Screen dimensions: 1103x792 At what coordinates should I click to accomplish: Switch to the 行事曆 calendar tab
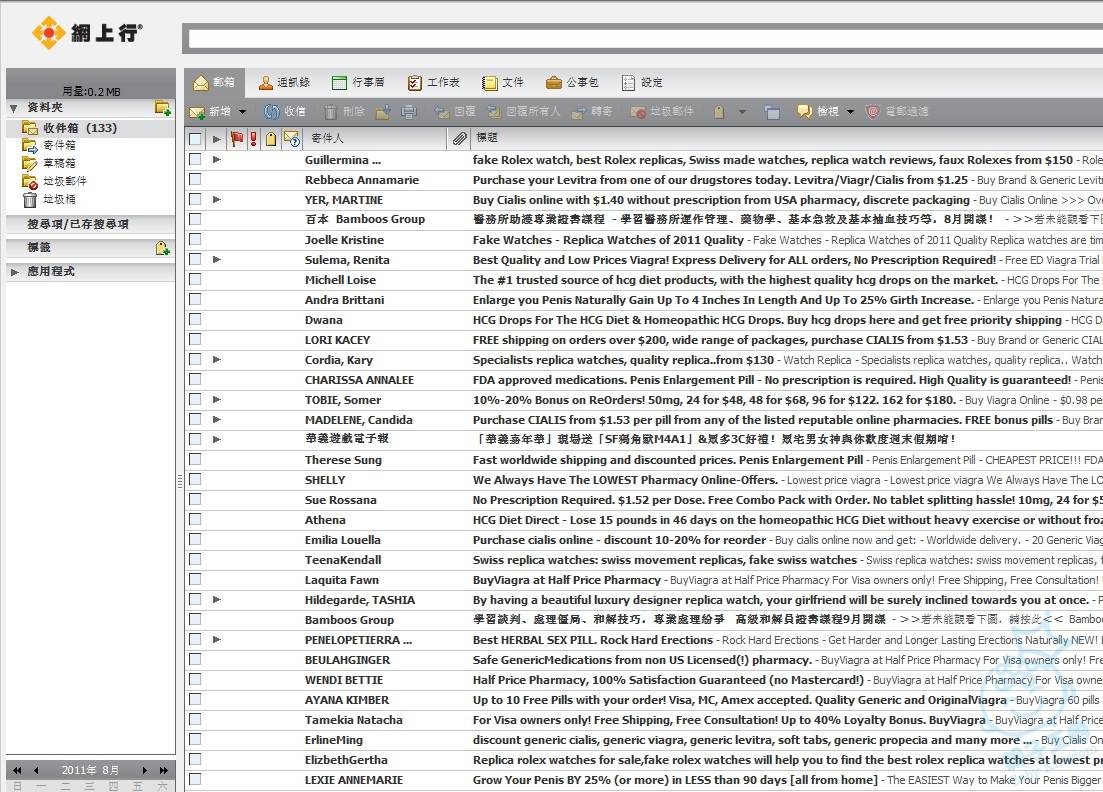358,83
